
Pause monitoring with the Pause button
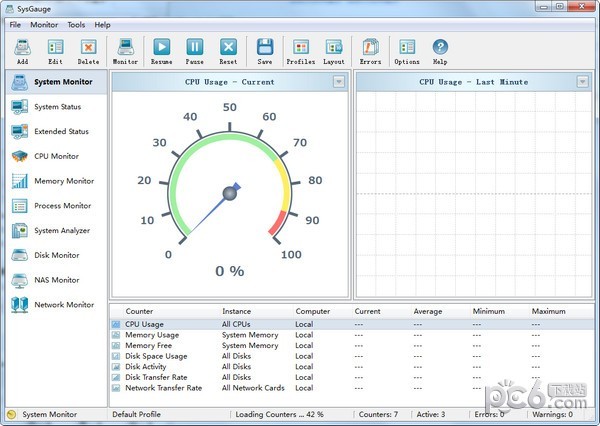click(x=195, y=51)
